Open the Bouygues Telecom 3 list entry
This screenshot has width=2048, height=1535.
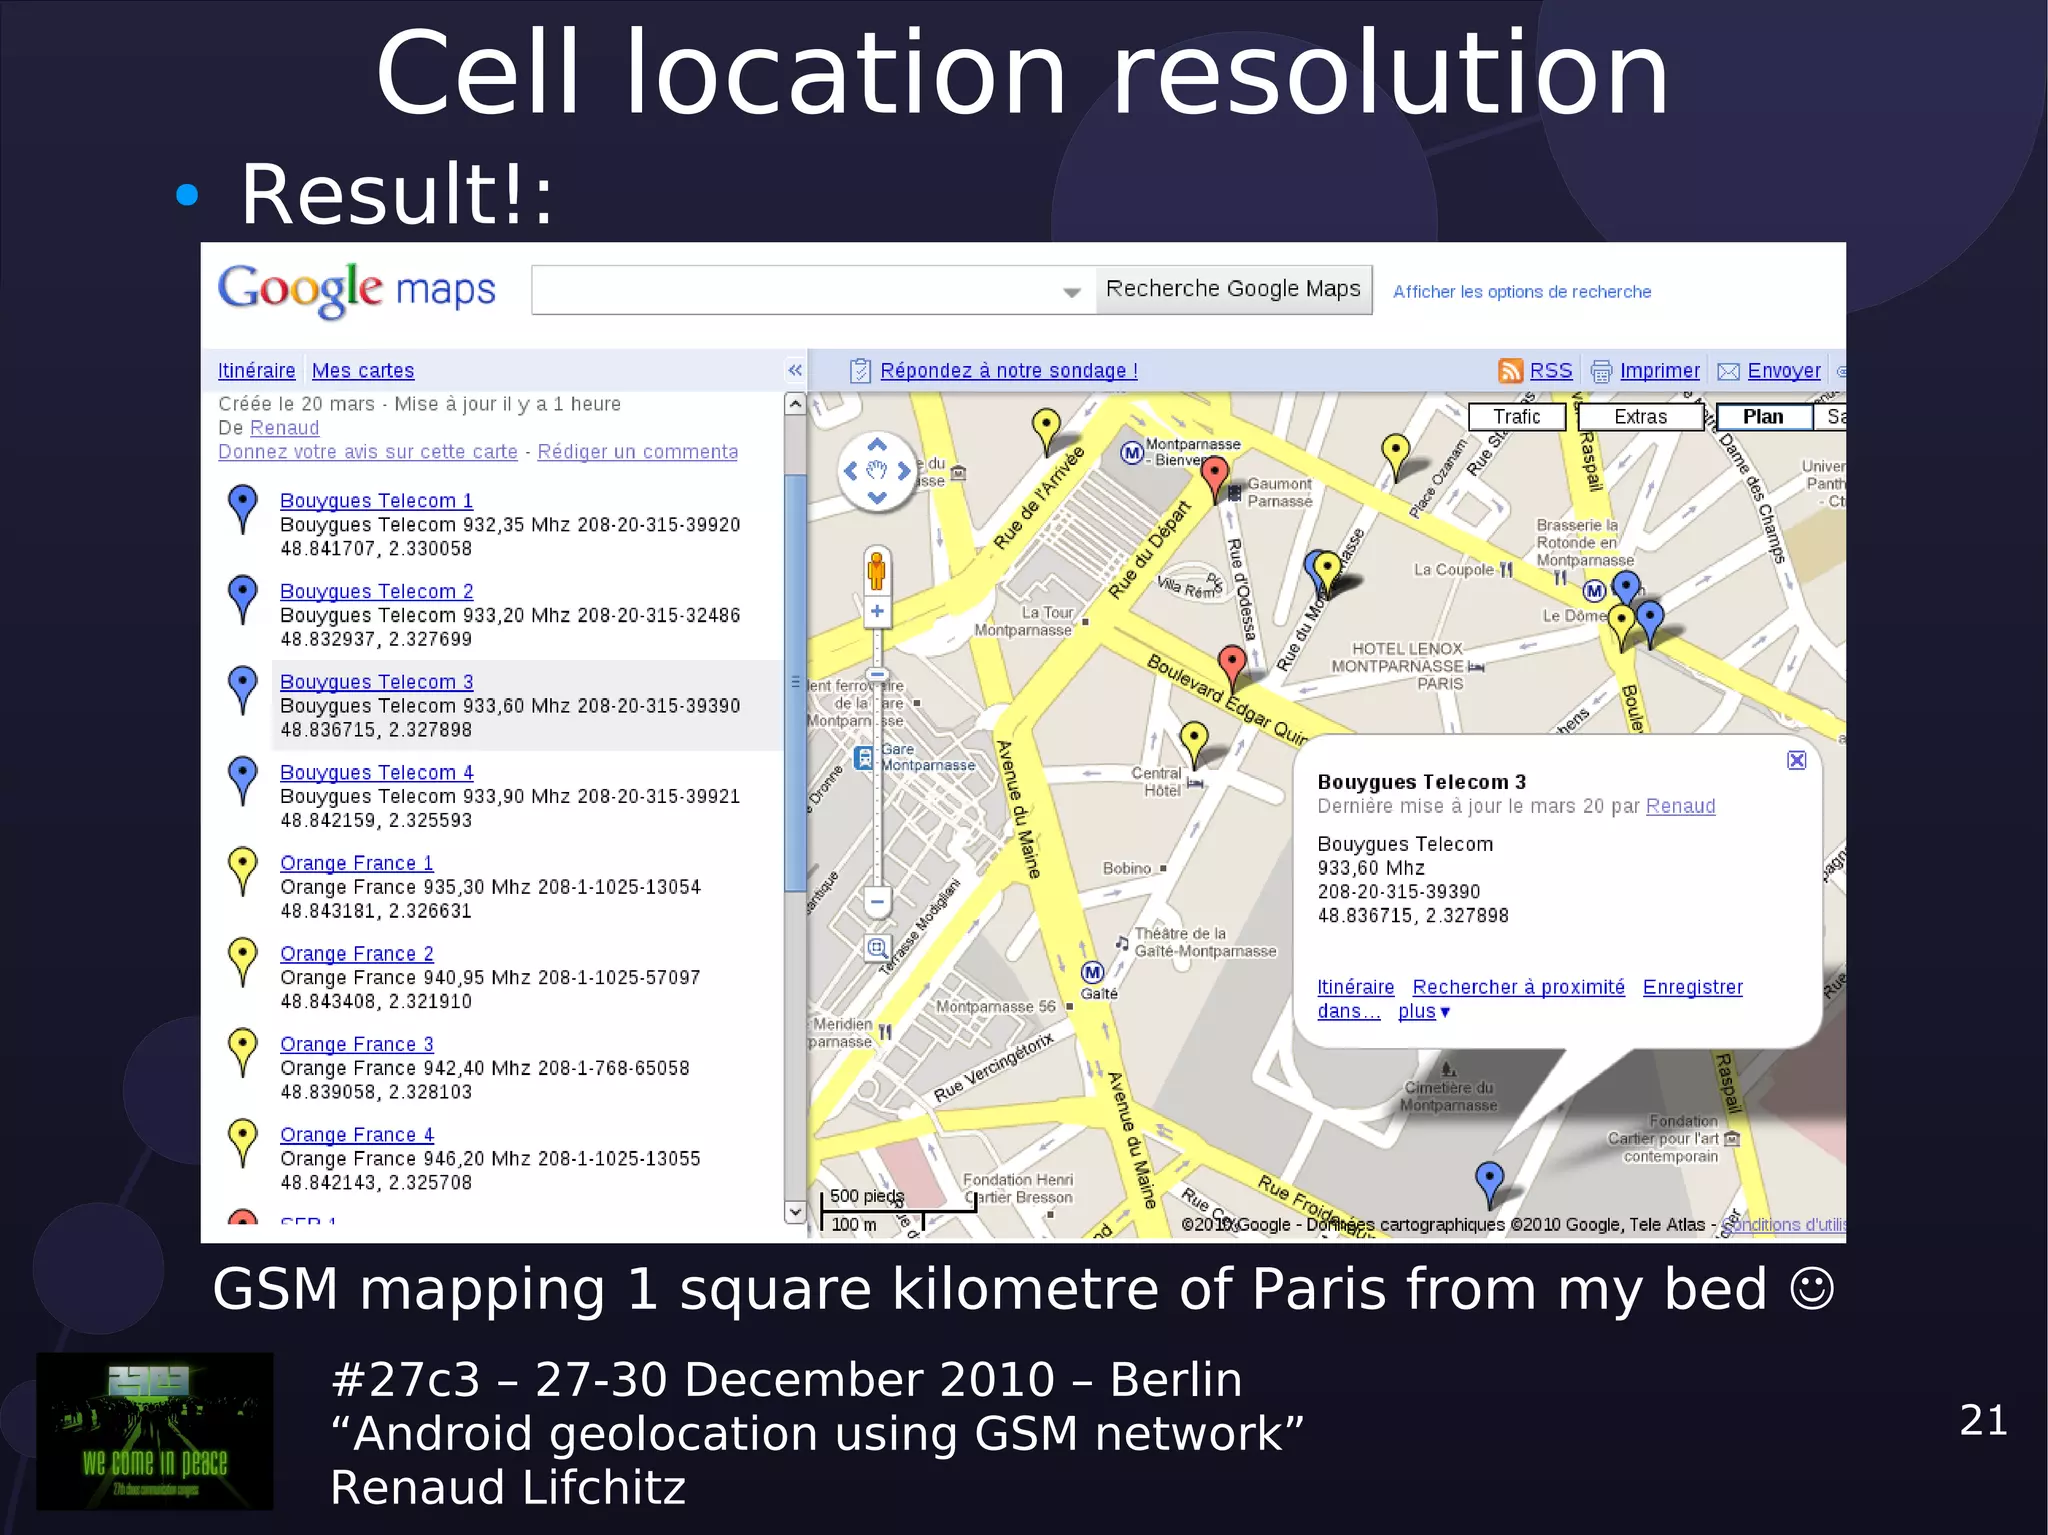[377, 682]
